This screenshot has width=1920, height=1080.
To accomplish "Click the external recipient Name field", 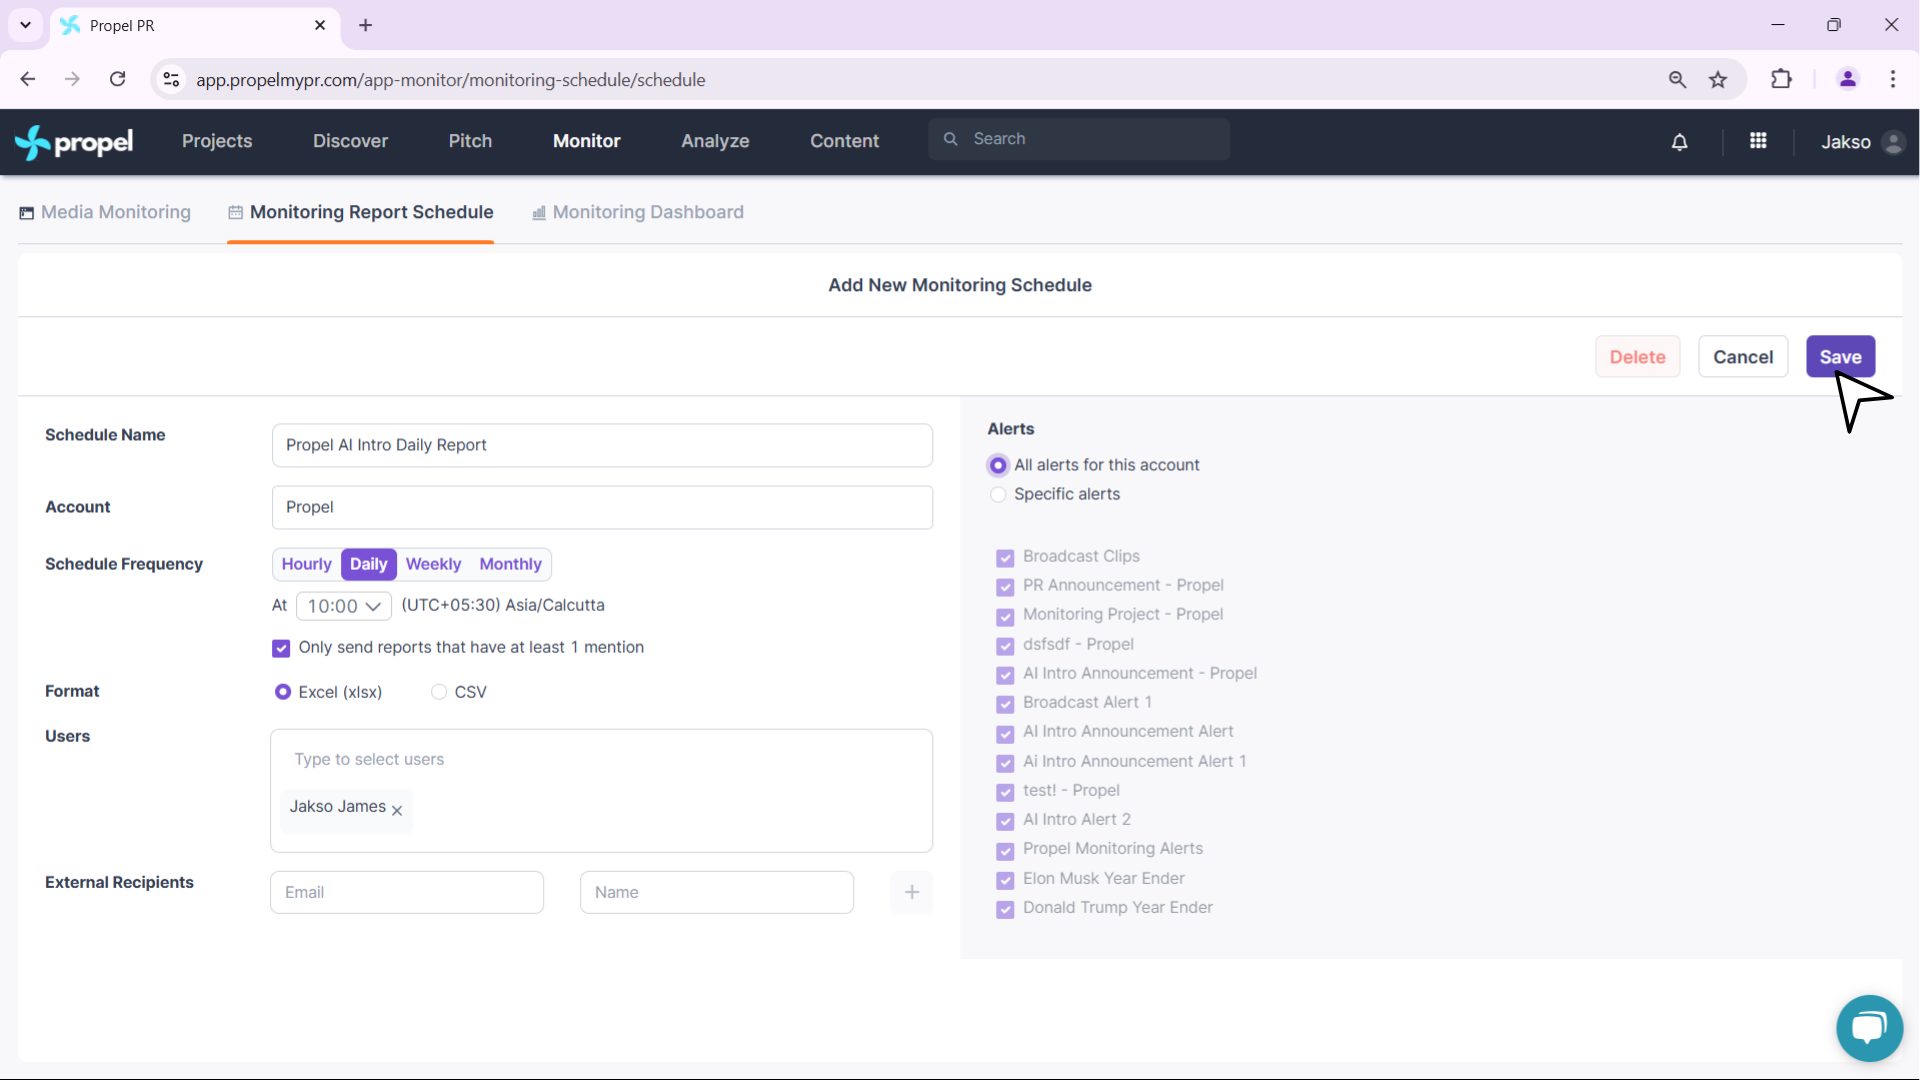I will point(717,892).
